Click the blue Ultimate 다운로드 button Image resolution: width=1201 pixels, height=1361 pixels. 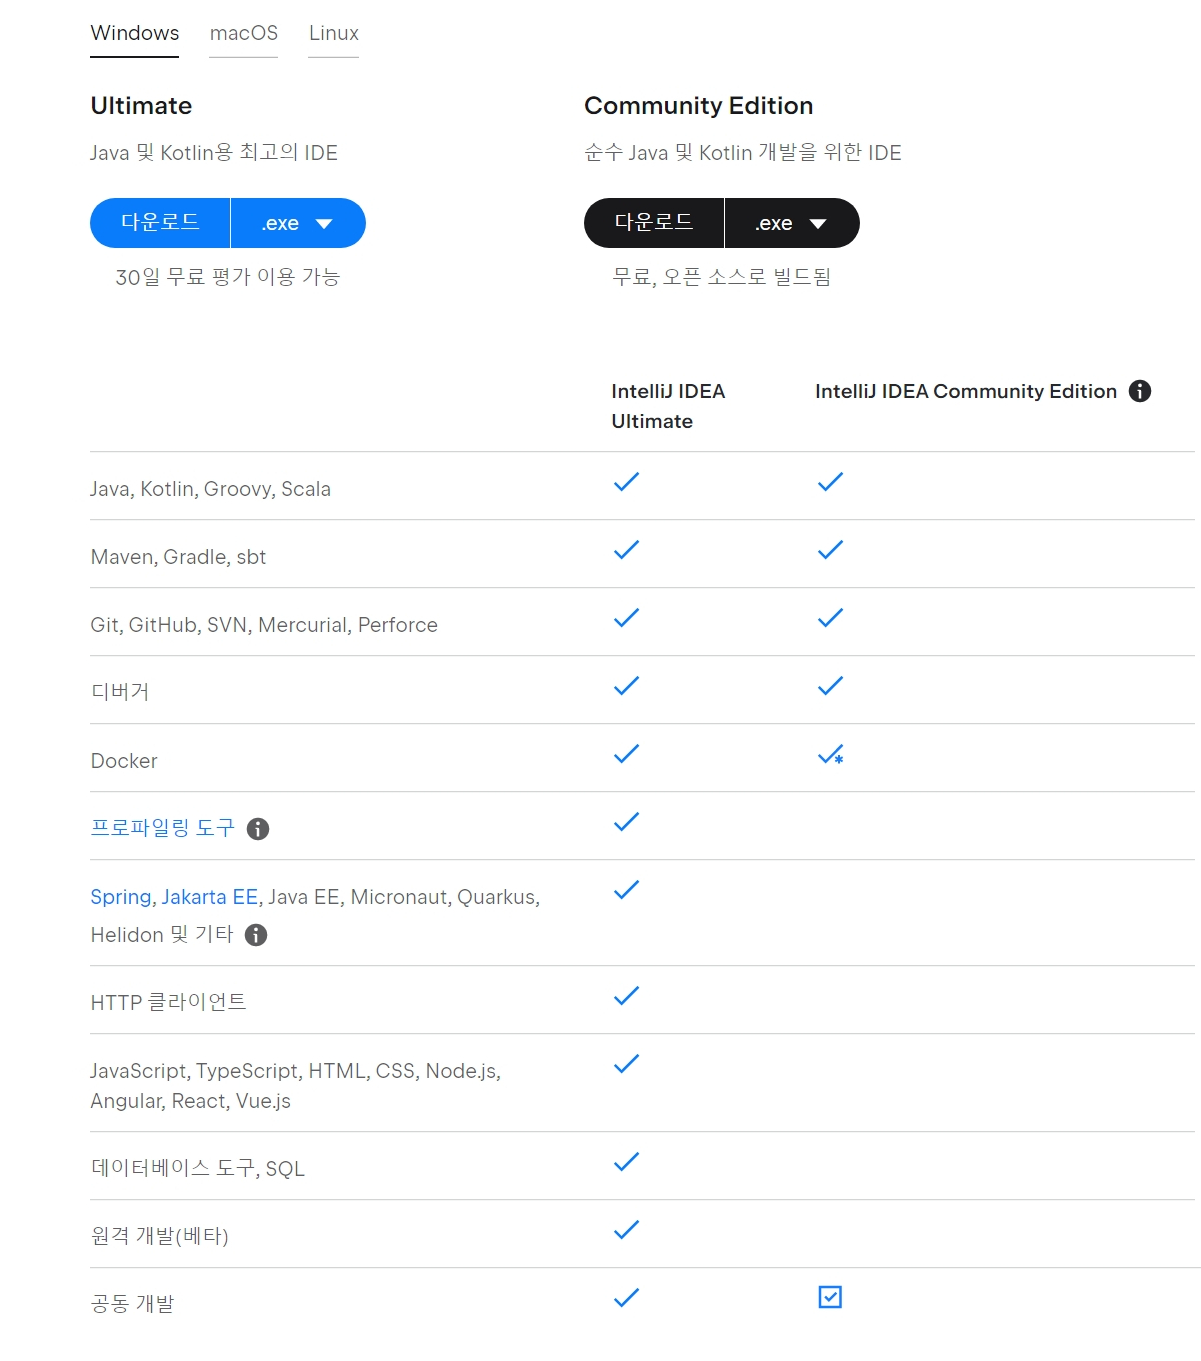click(x=160, y=223)
